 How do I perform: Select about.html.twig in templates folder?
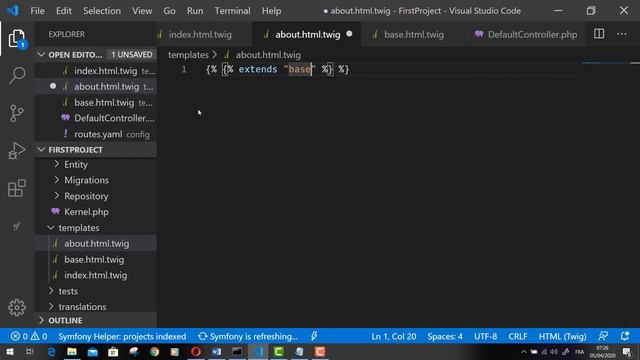coord(96,243)
